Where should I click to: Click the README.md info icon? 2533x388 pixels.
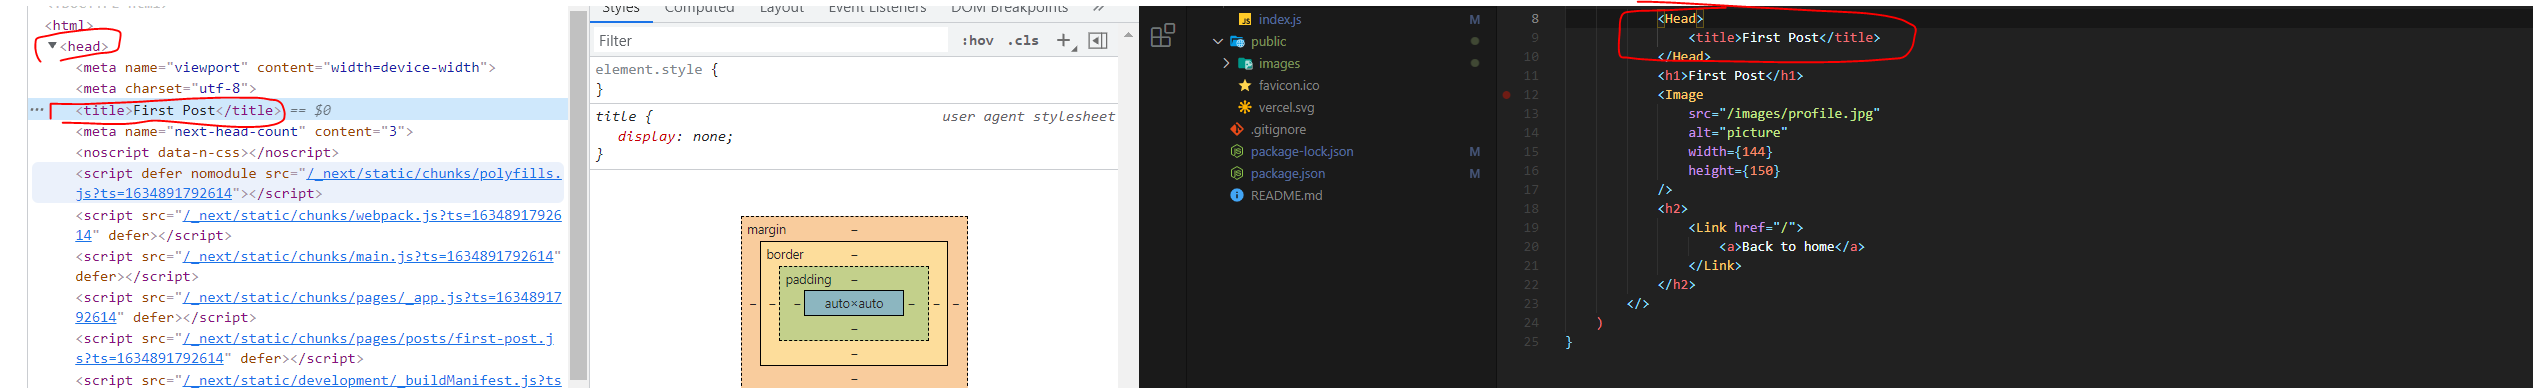point(1237,195)
